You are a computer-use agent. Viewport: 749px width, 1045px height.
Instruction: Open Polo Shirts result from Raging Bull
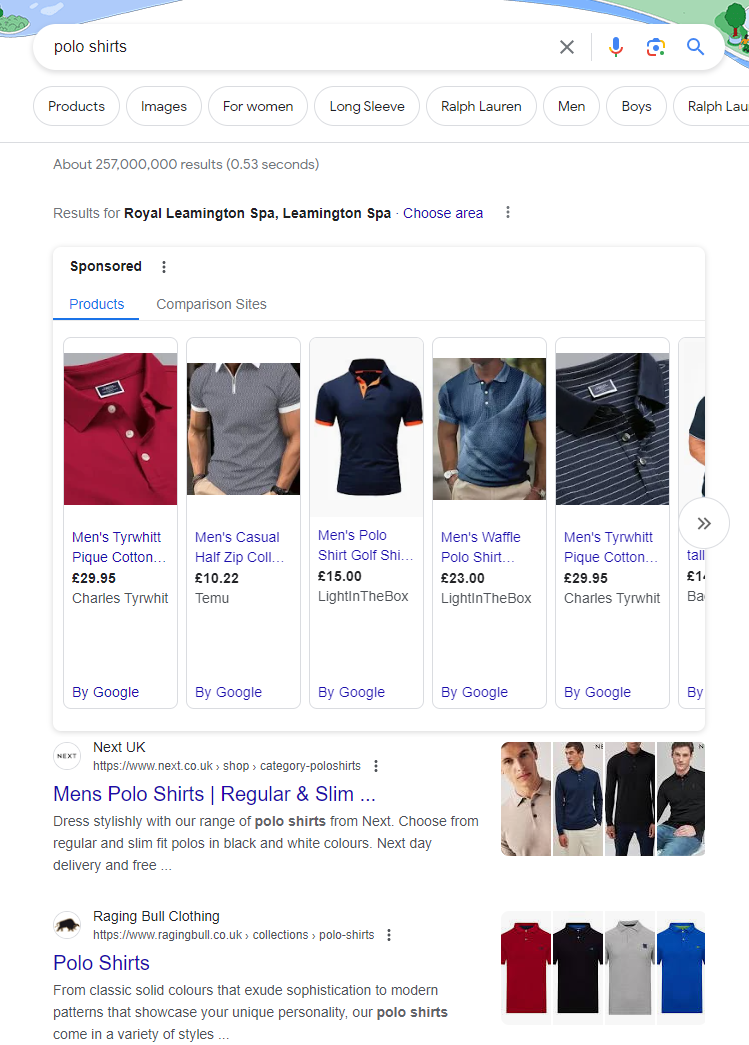[101, 963]
